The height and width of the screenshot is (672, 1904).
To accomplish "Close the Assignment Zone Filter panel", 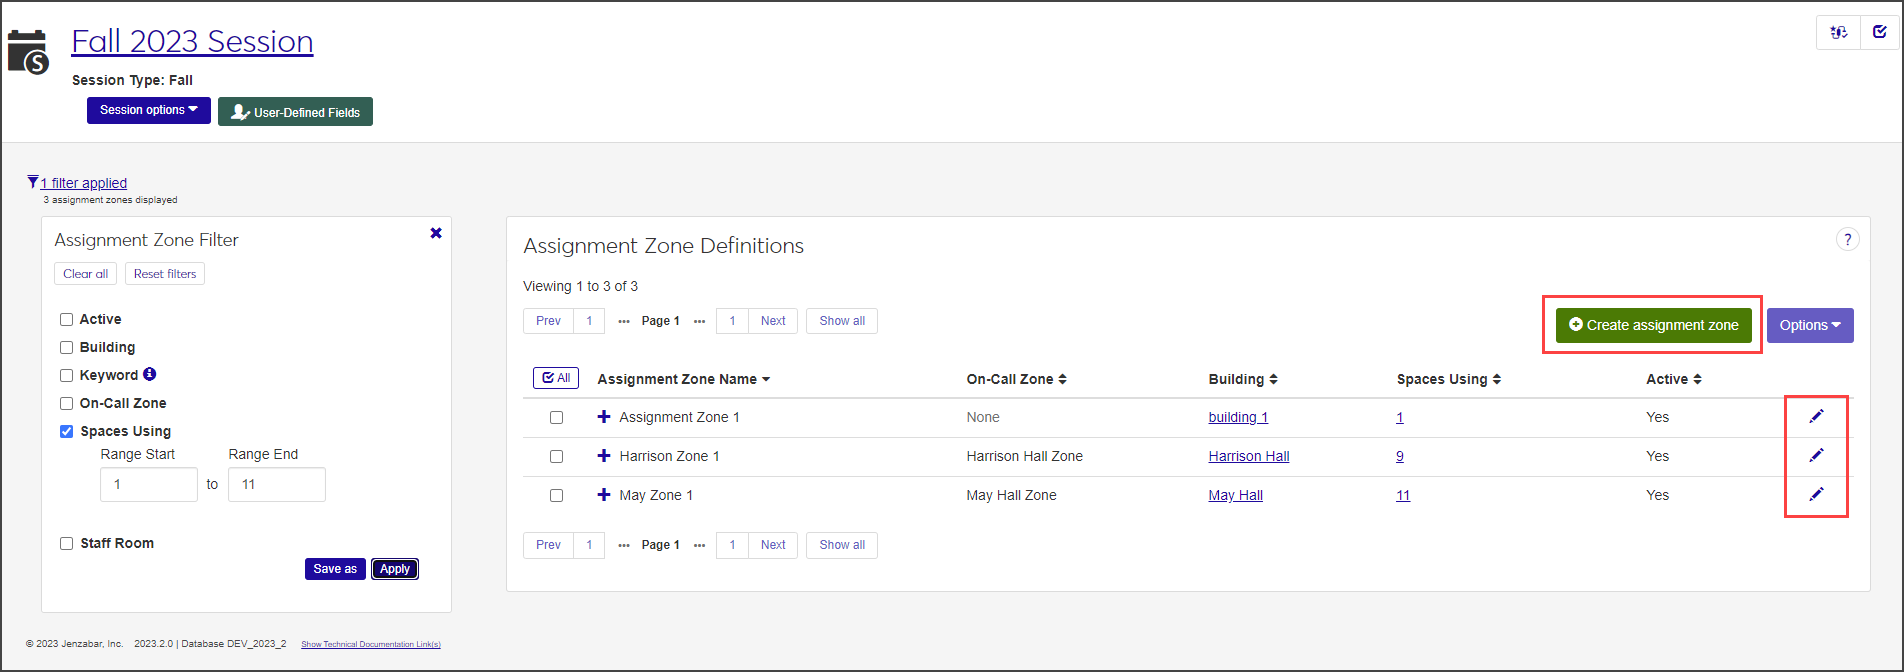I will point(436,233).
